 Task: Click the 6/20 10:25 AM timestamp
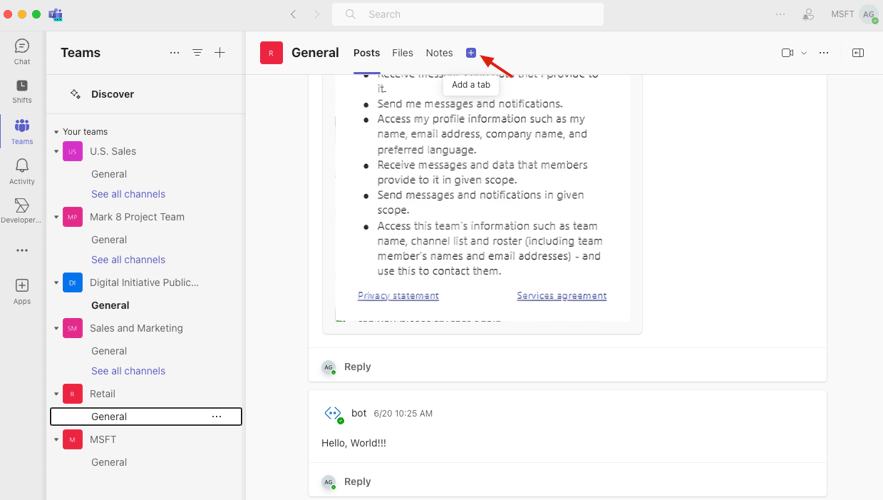tap(403, 414)
